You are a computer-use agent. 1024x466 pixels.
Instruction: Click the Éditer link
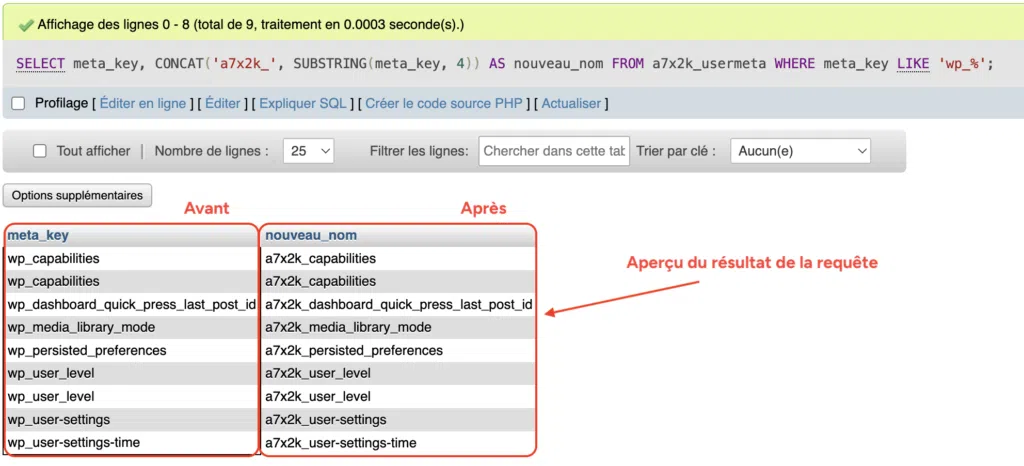(x=223, y=104)
